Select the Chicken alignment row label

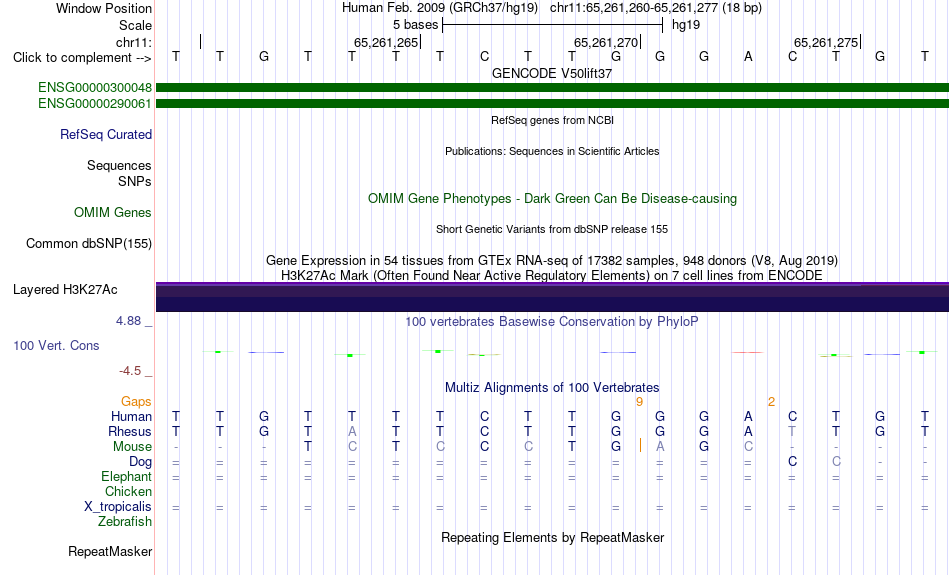(x=128, y=491)
